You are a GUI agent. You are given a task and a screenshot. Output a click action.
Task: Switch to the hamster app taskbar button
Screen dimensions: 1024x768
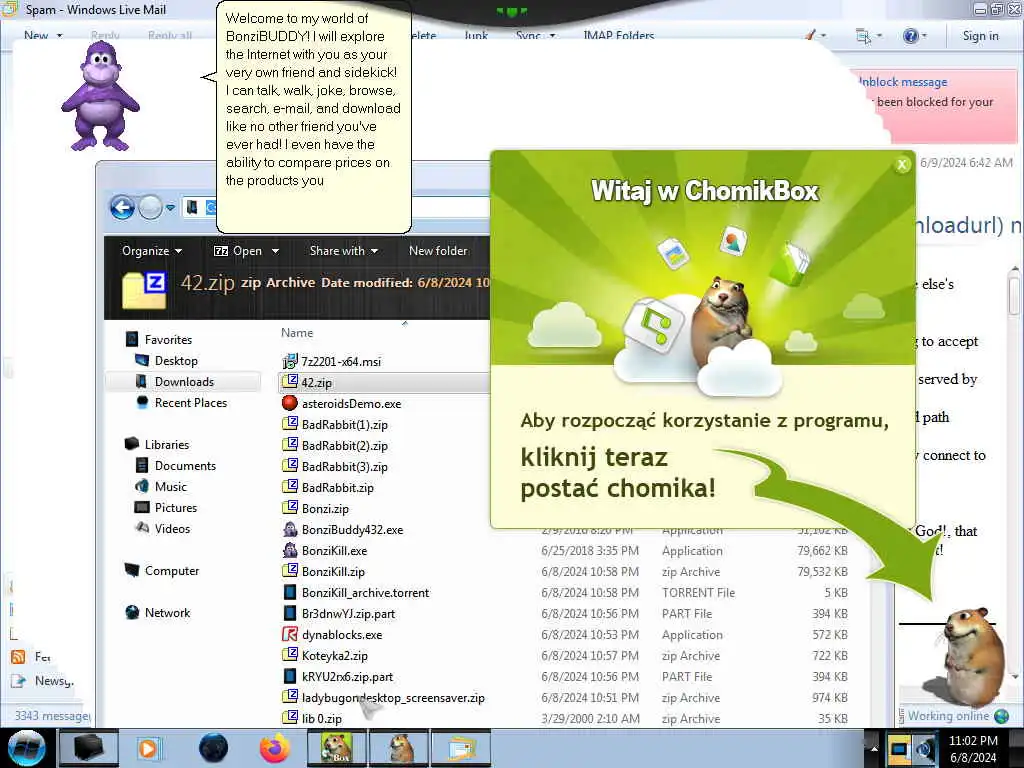[x=400, y=748]
